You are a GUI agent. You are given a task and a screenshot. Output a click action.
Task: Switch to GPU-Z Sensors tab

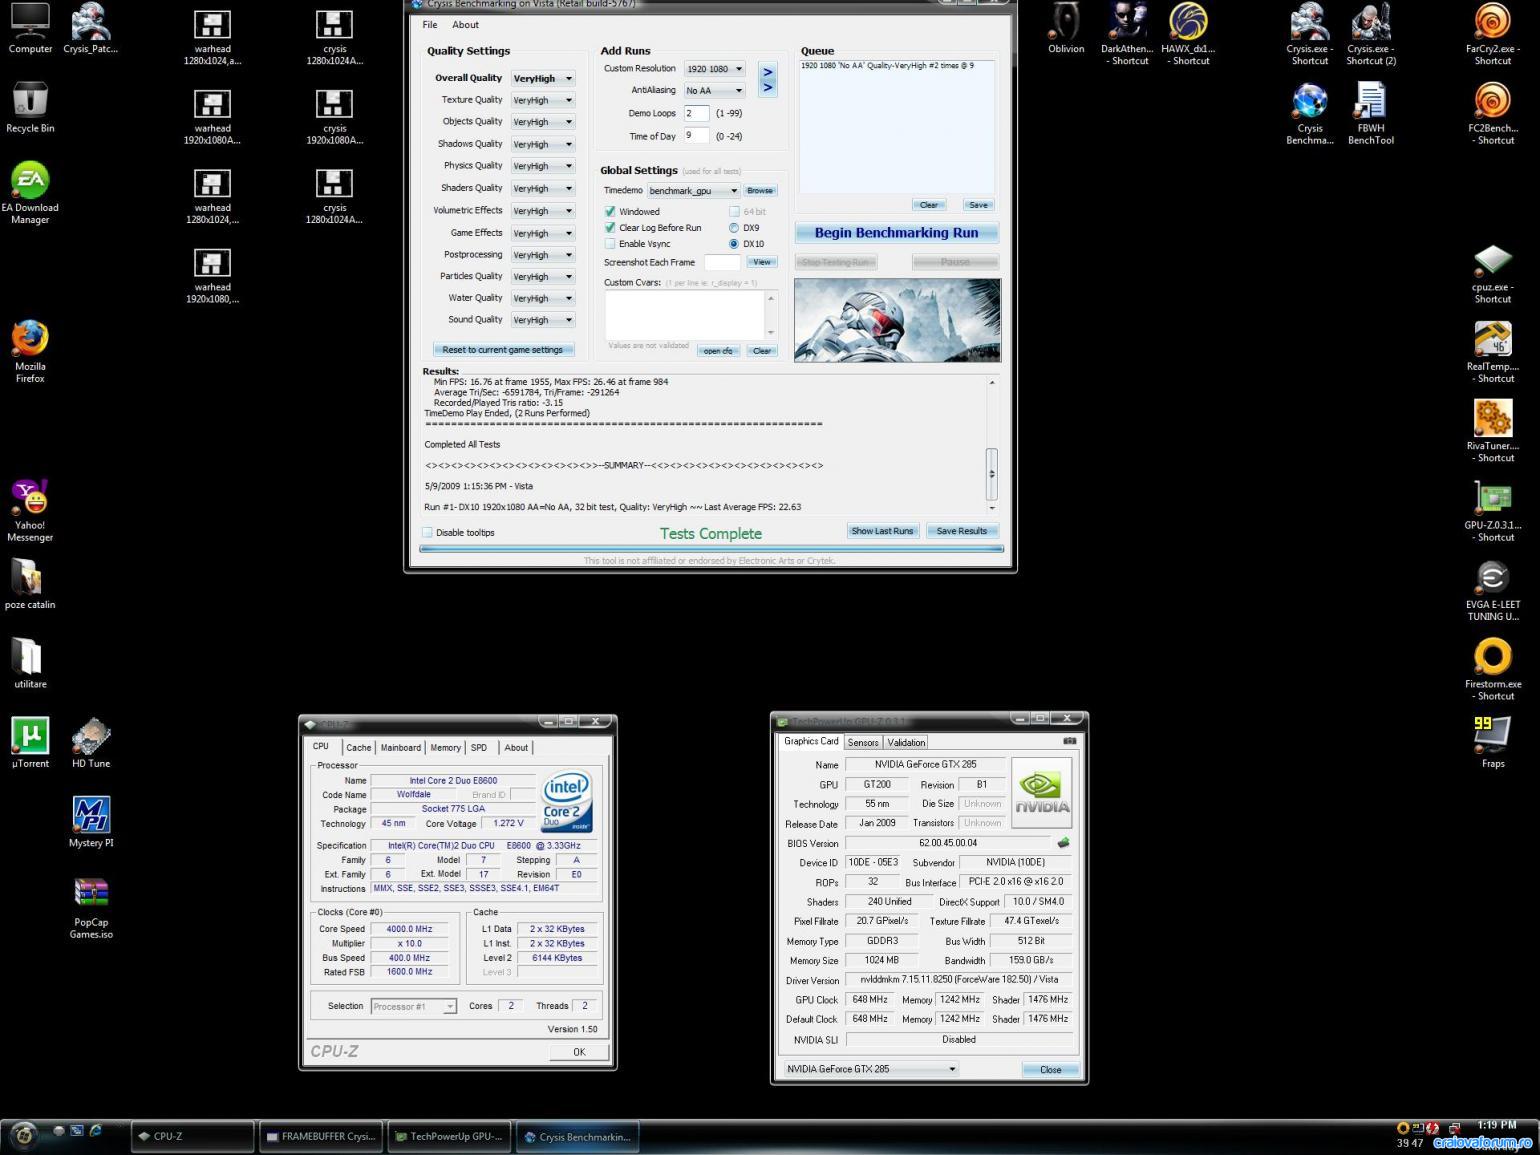pos(863,742)
